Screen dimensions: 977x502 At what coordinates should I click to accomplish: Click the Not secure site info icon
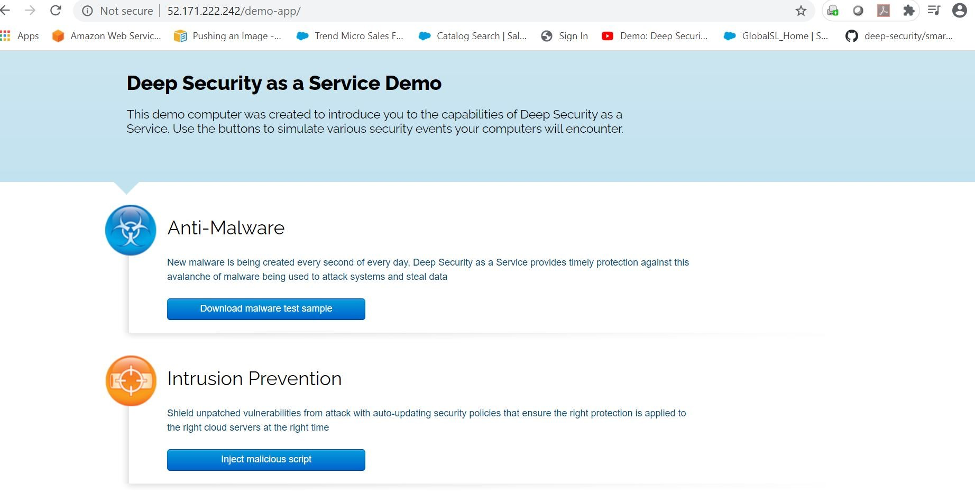[x=88, y=11]
